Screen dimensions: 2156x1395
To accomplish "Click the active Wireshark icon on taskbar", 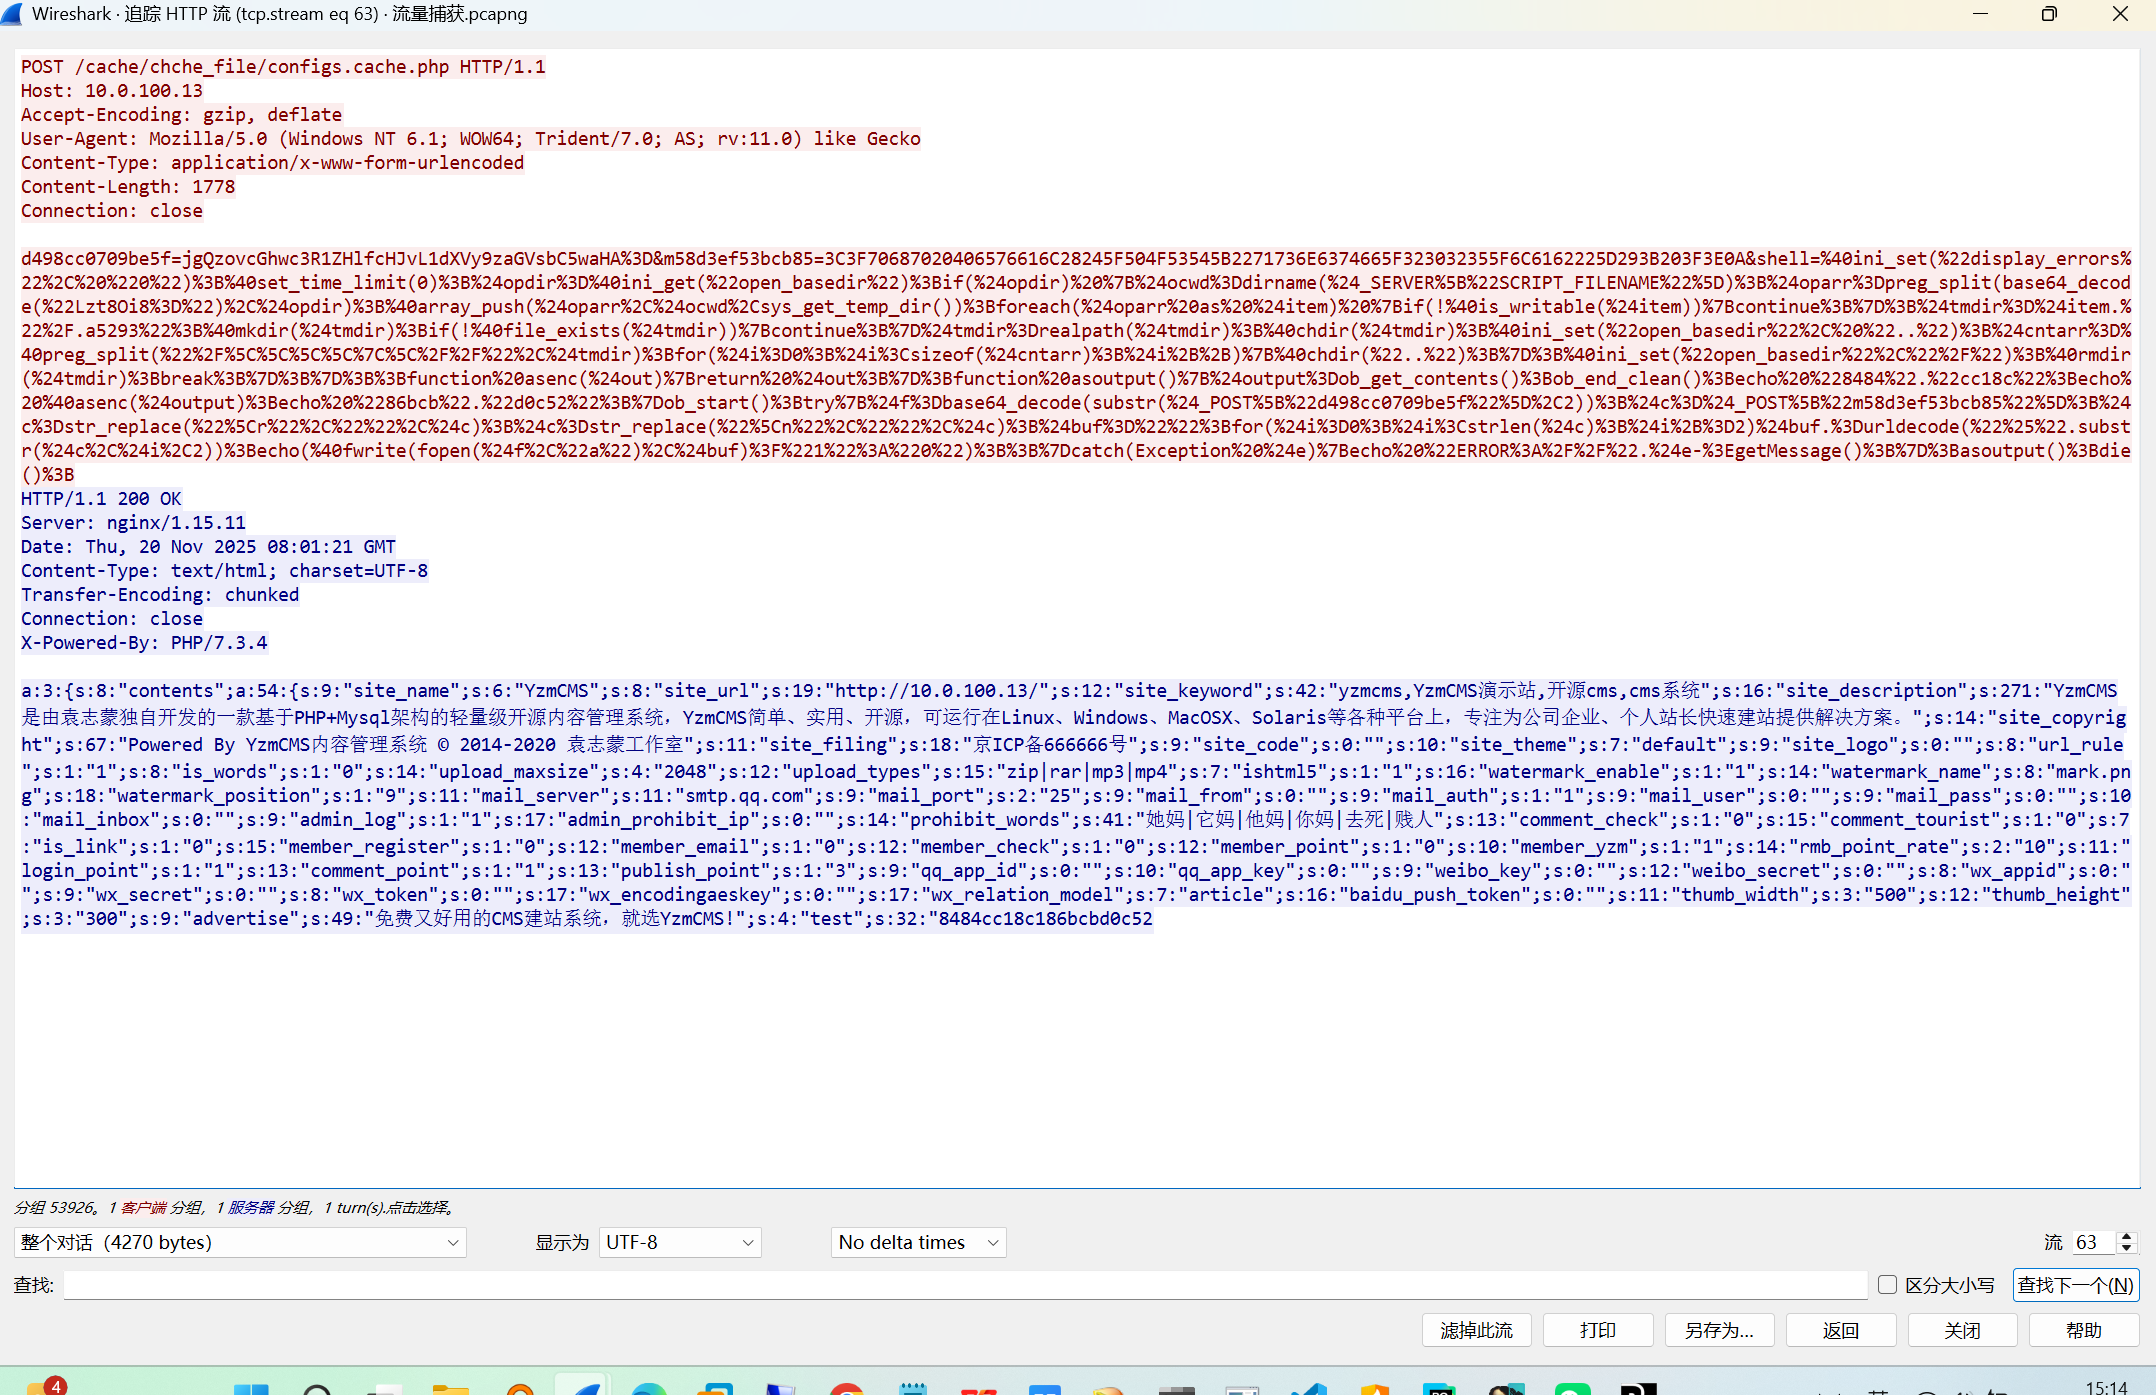I will 583,1389.
